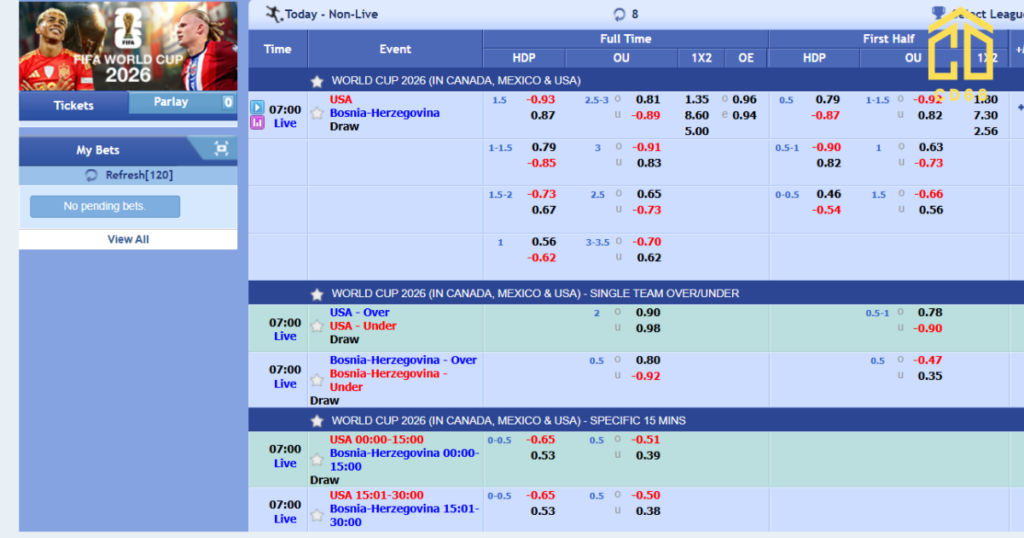Screen dimensions: 1024x538
Task: Toggle favorite star for USA Over/Under row
Action: [317, 326]
